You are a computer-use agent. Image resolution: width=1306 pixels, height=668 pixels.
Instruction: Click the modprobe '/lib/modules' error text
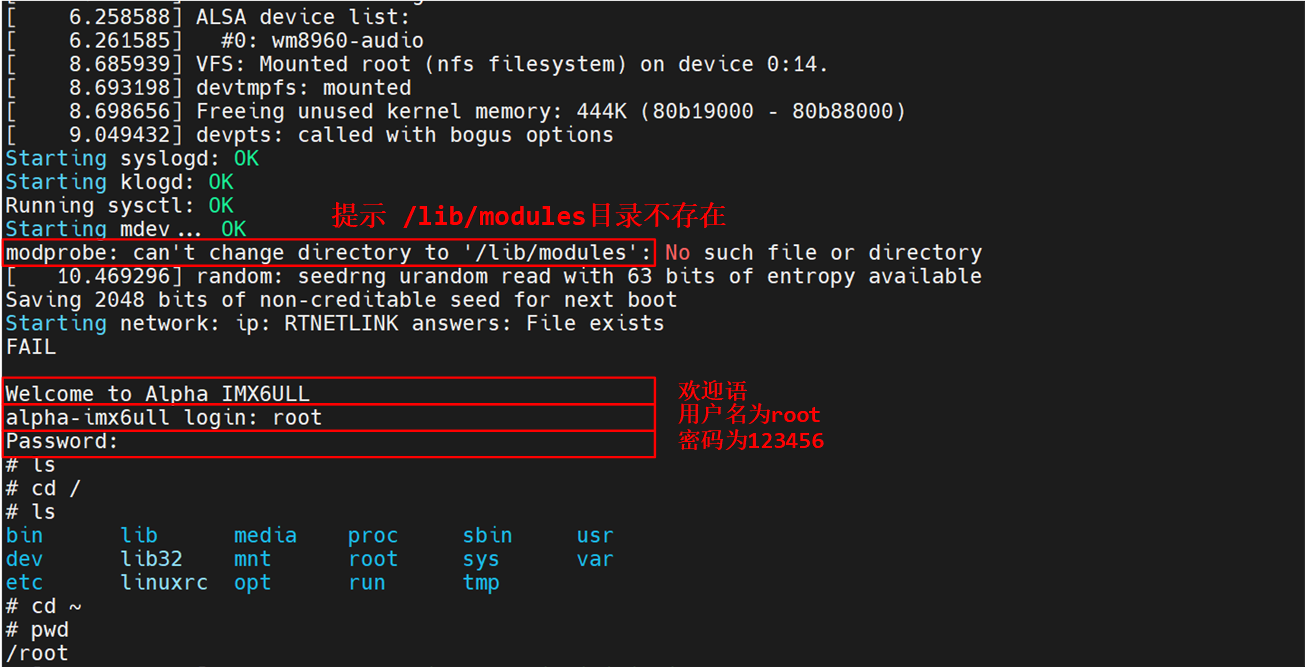pyautogui.click(x=329, y=252)
